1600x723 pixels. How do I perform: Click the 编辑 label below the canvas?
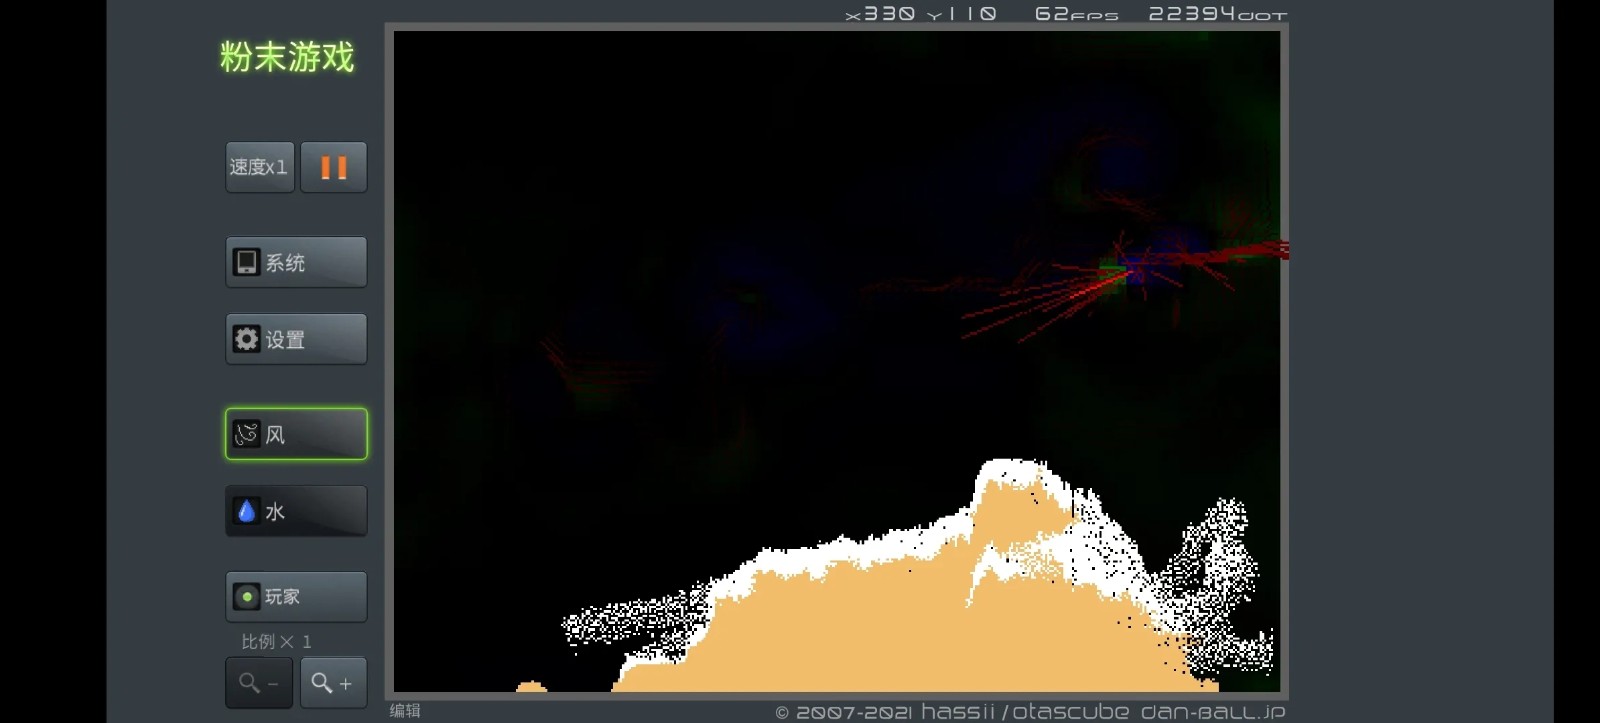[405, 710]
